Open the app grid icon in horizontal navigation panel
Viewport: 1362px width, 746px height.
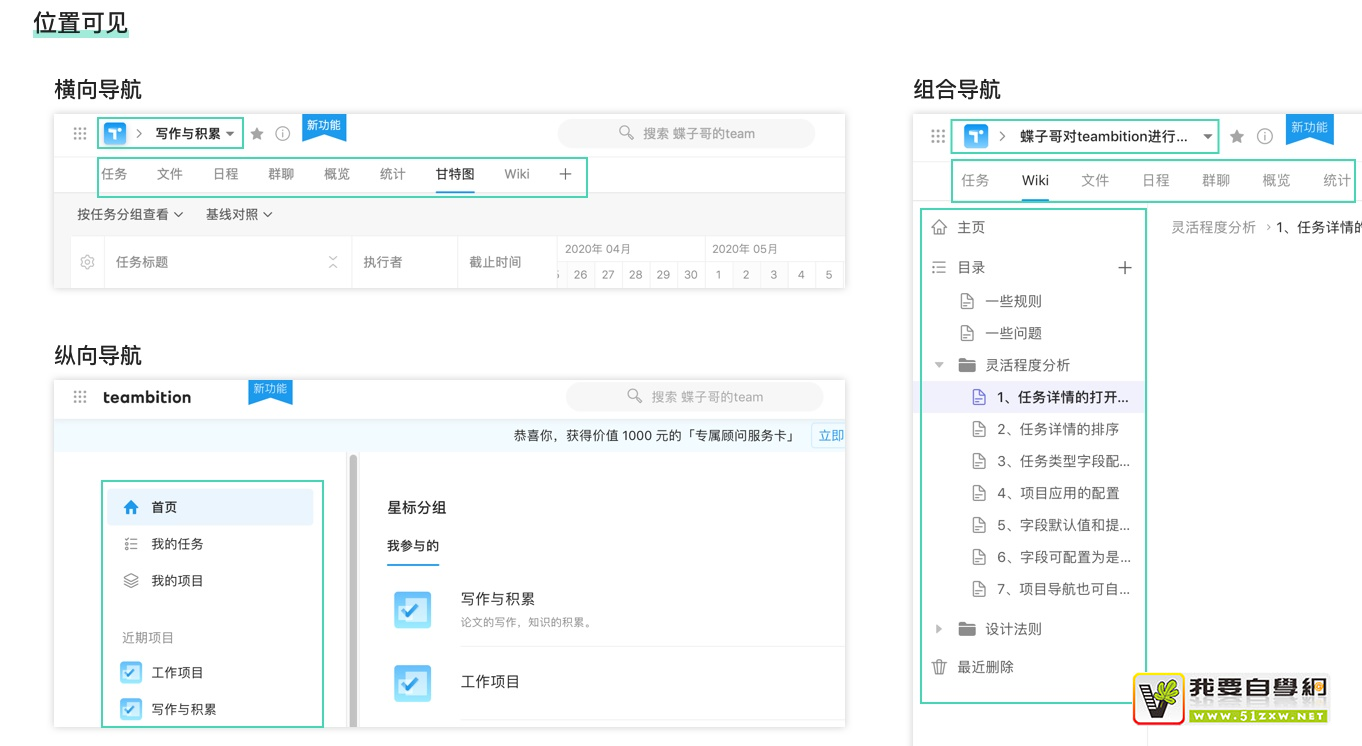(80, 133)
